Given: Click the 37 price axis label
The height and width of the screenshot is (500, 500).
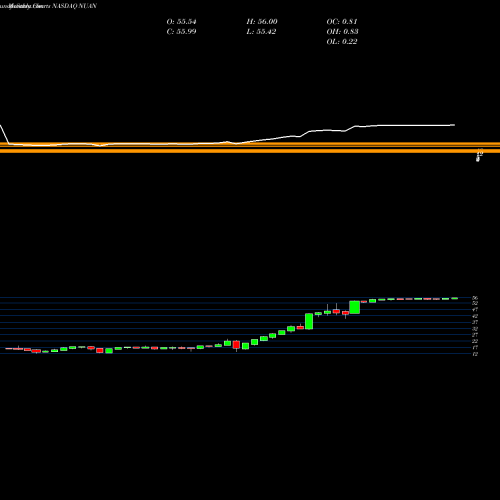Looking at the screenshot, I should 476,322.
